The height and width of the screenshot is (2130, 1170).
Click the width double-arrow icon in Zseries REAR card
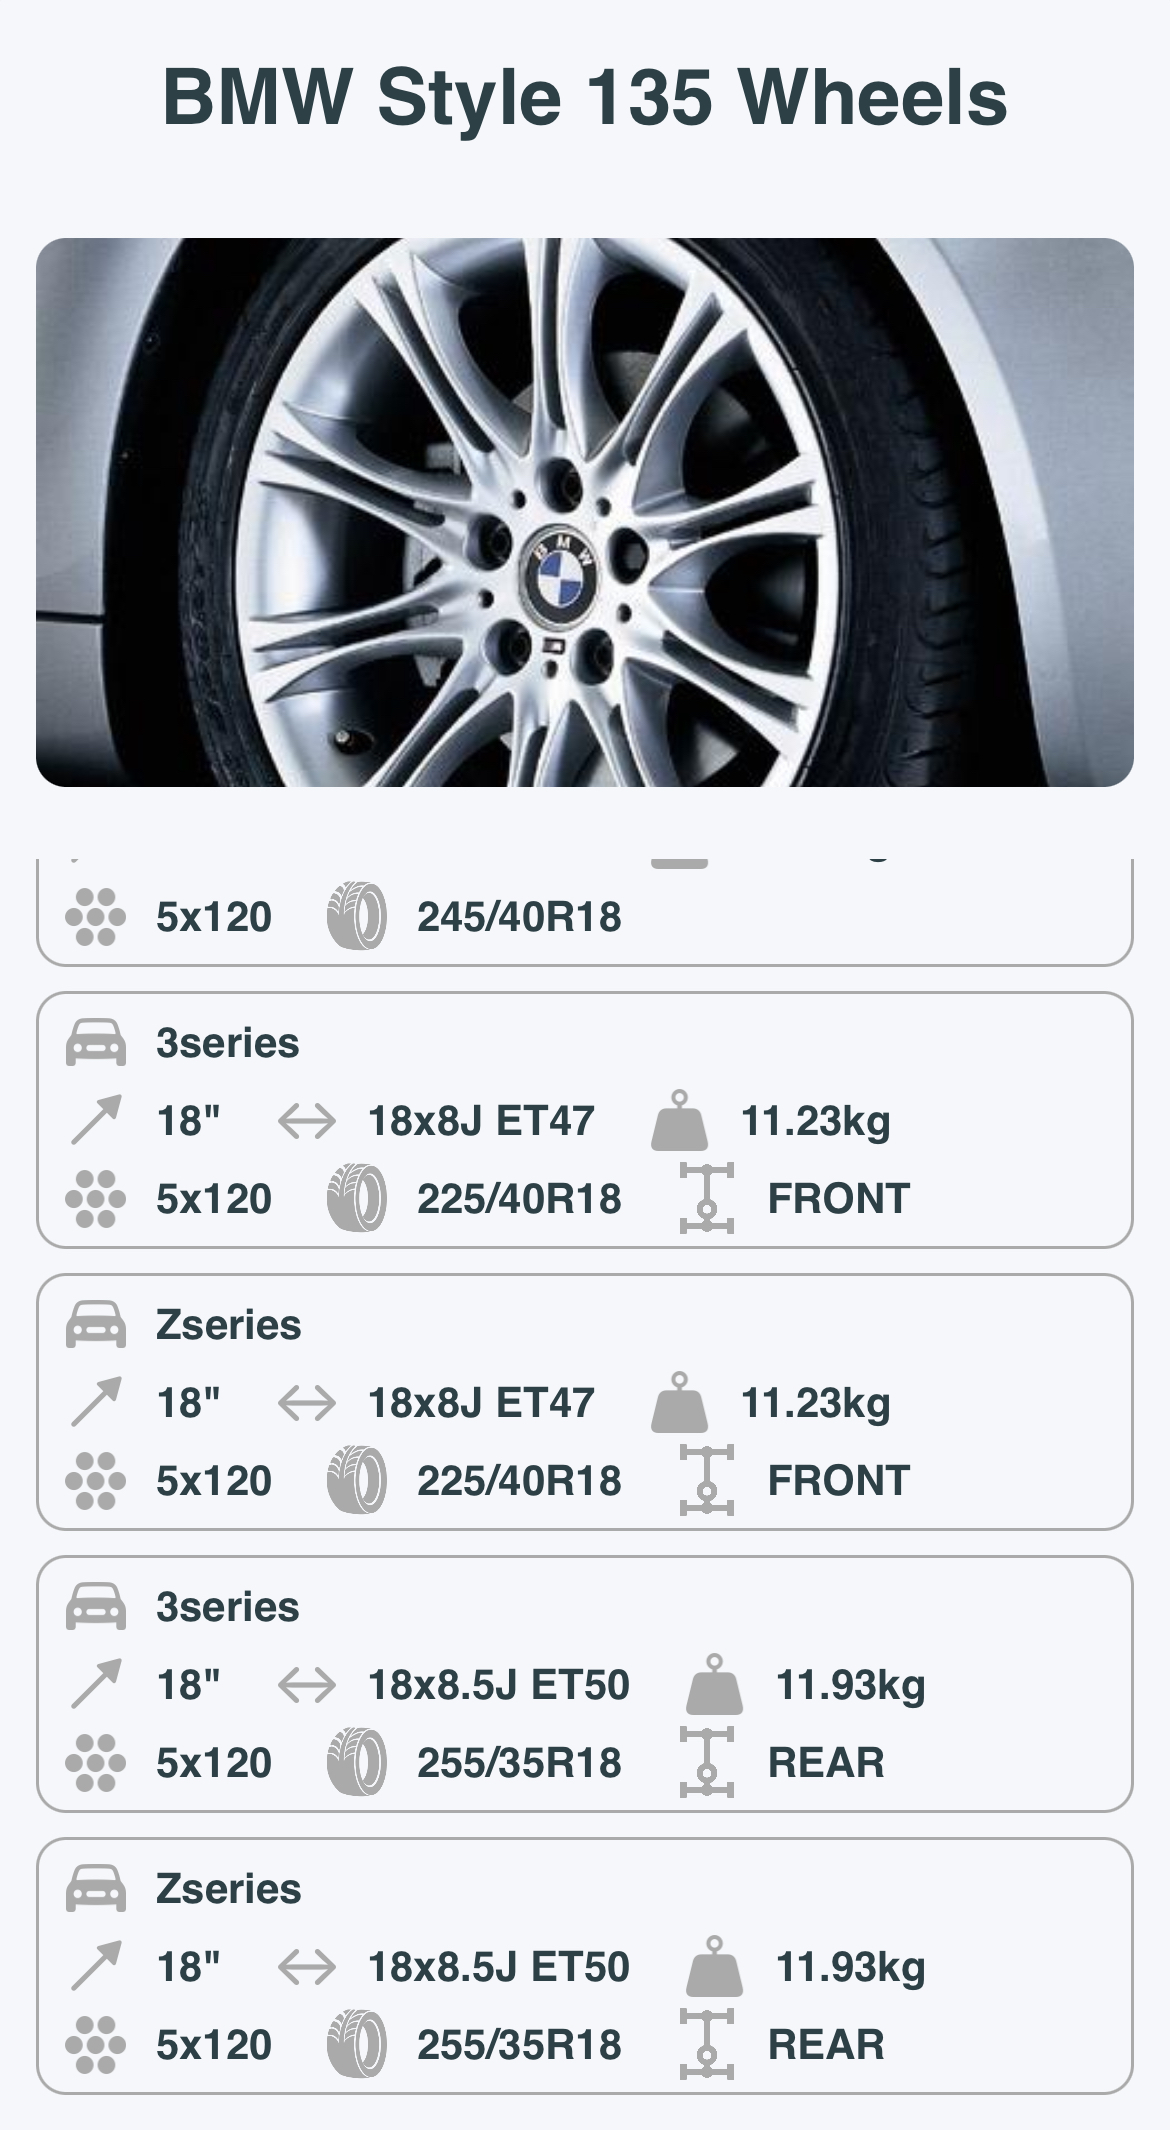coord(306,1966)
